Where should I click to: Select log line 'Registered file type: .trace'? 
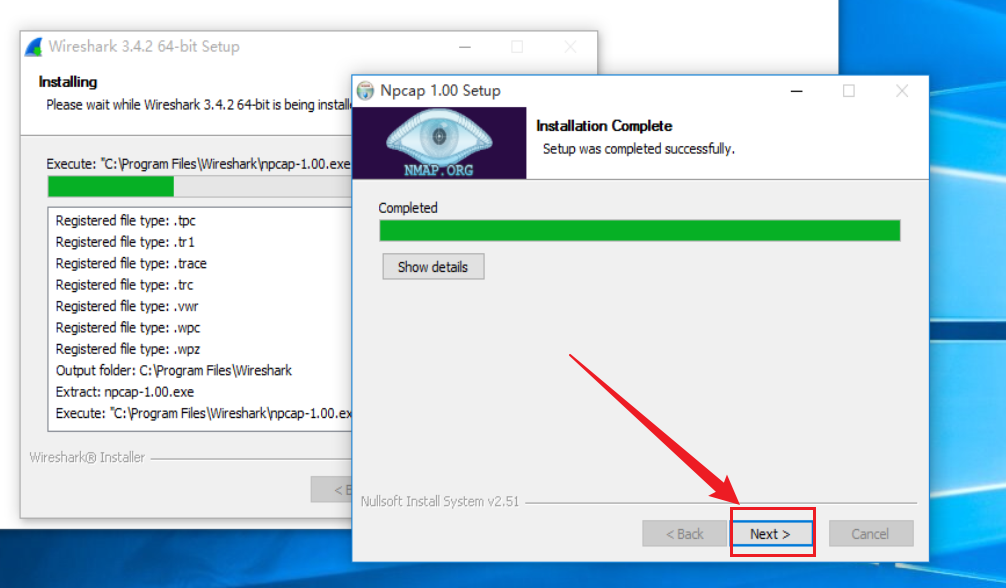click(131, 263)
